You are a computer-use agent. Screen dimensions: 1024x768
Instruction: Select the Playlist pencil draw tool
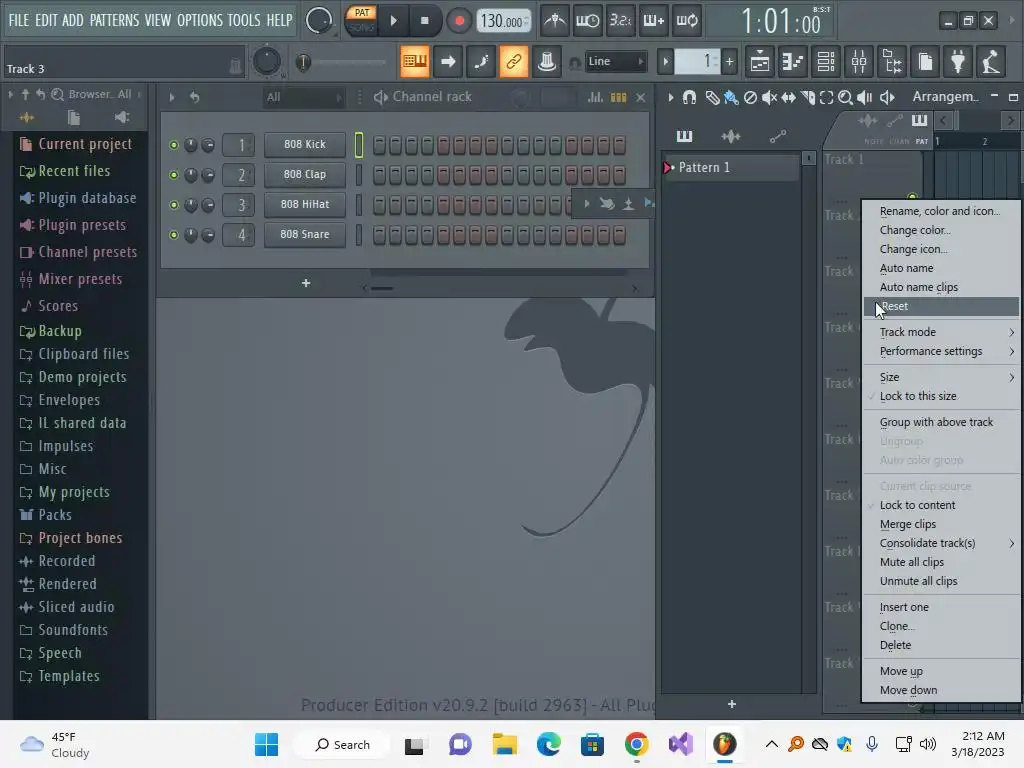tap(712, 98)
